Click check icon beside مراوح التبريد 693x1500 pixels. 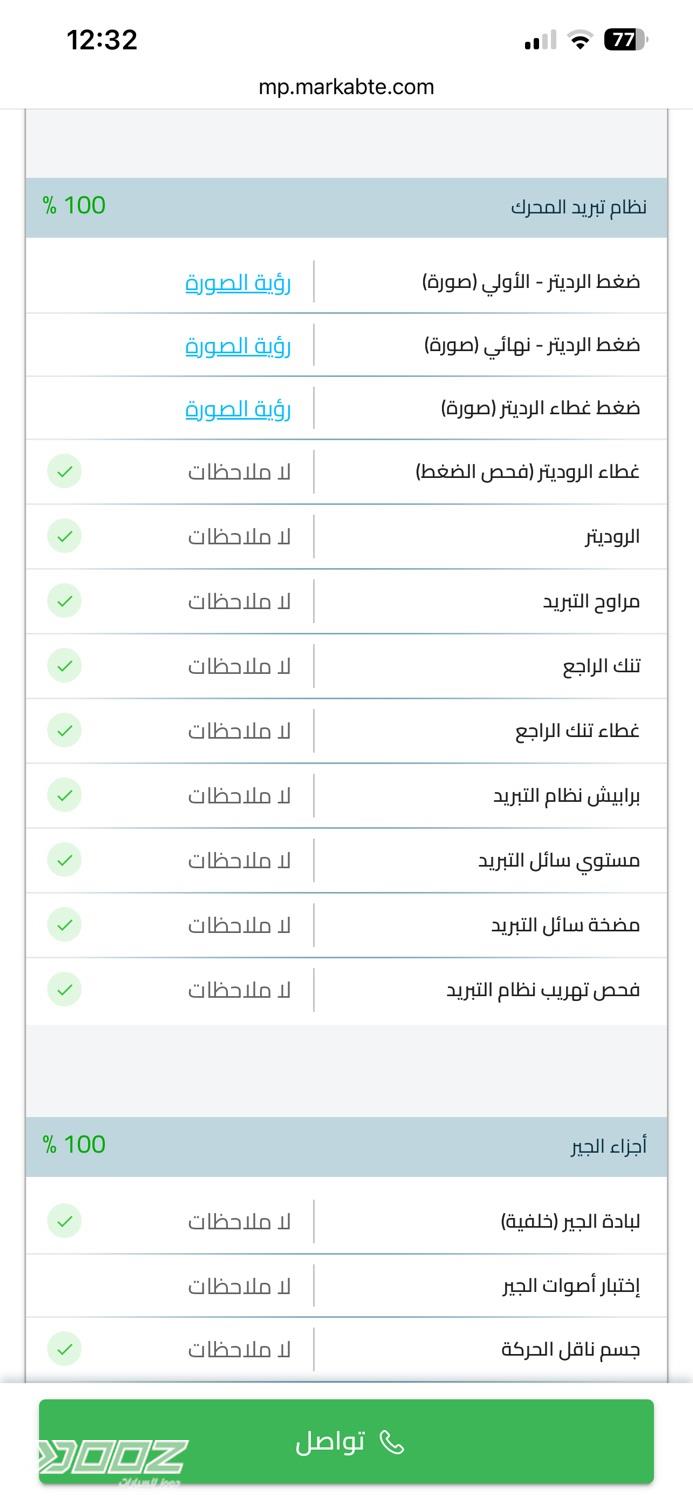click(64, 601)
